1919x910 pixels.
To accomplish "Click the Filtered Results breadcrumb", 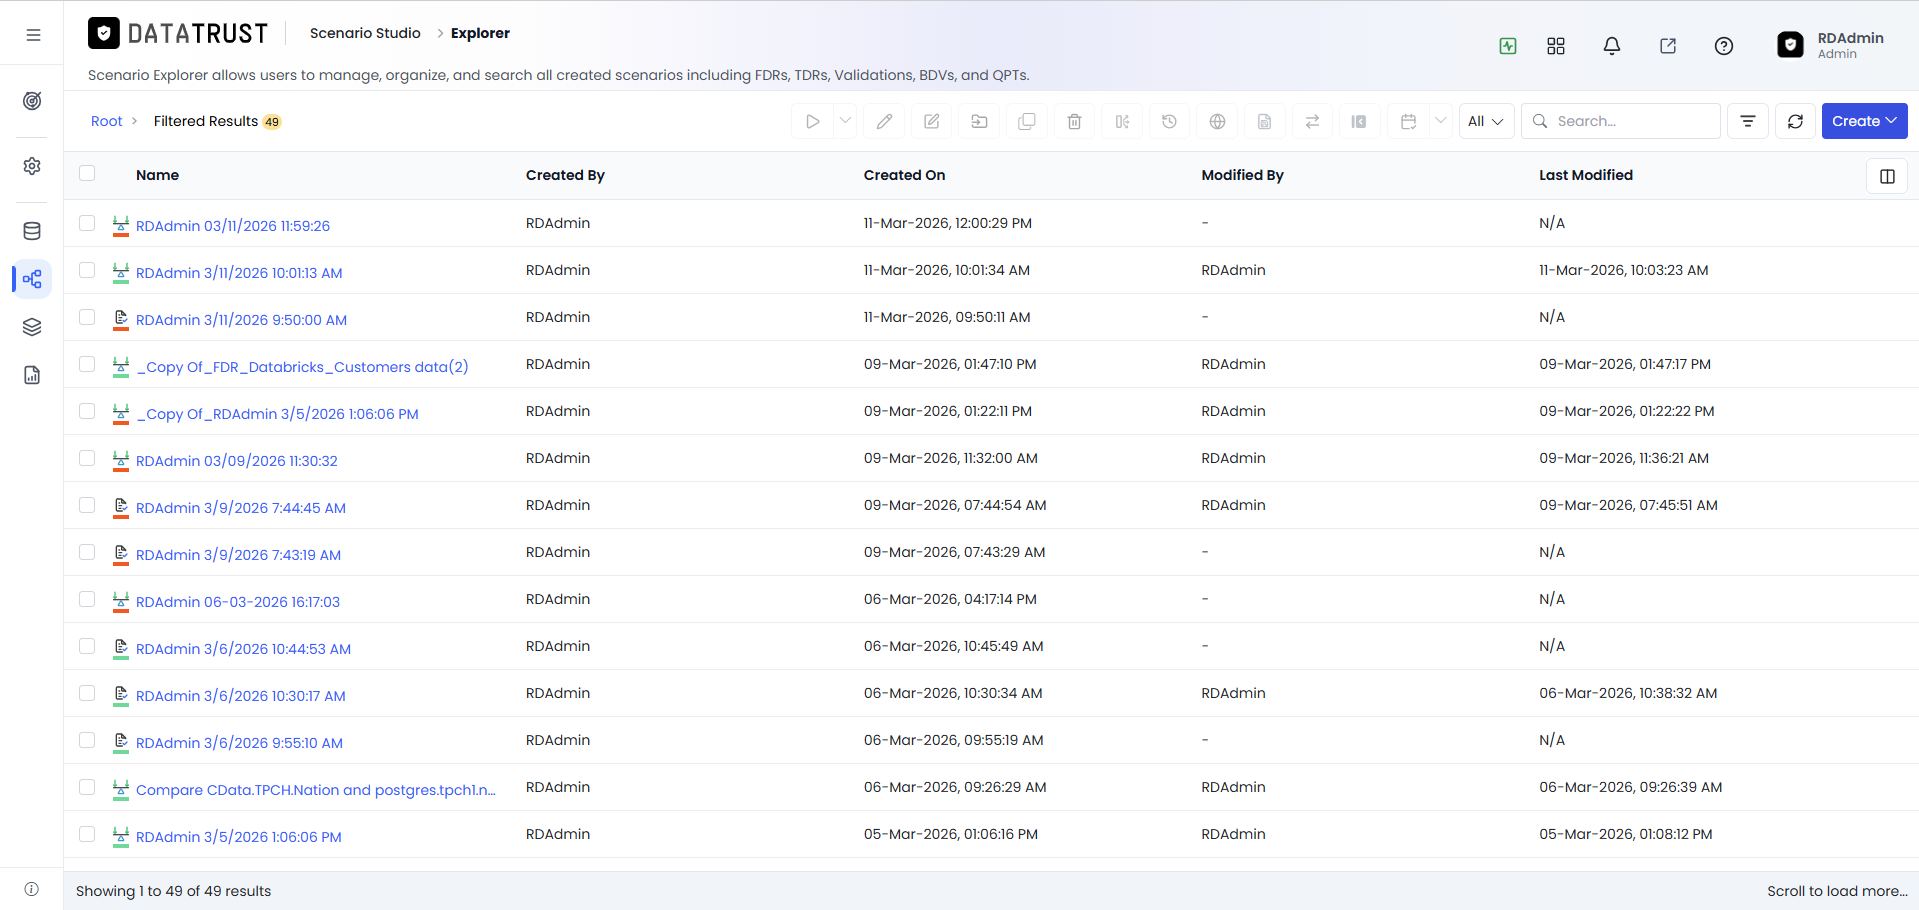I will 206,121.
